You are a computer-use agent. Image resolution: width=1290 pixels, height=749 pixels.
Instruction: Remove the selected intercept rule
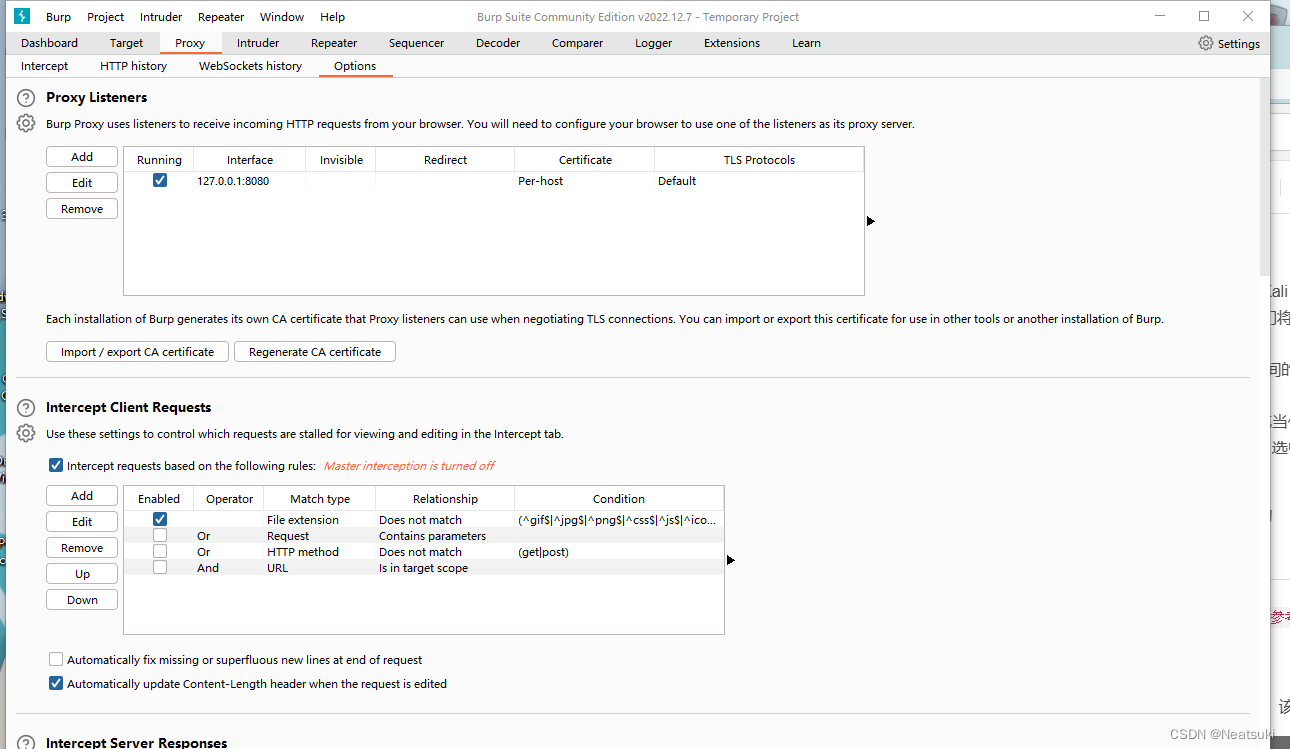click(x=82, y=548)
